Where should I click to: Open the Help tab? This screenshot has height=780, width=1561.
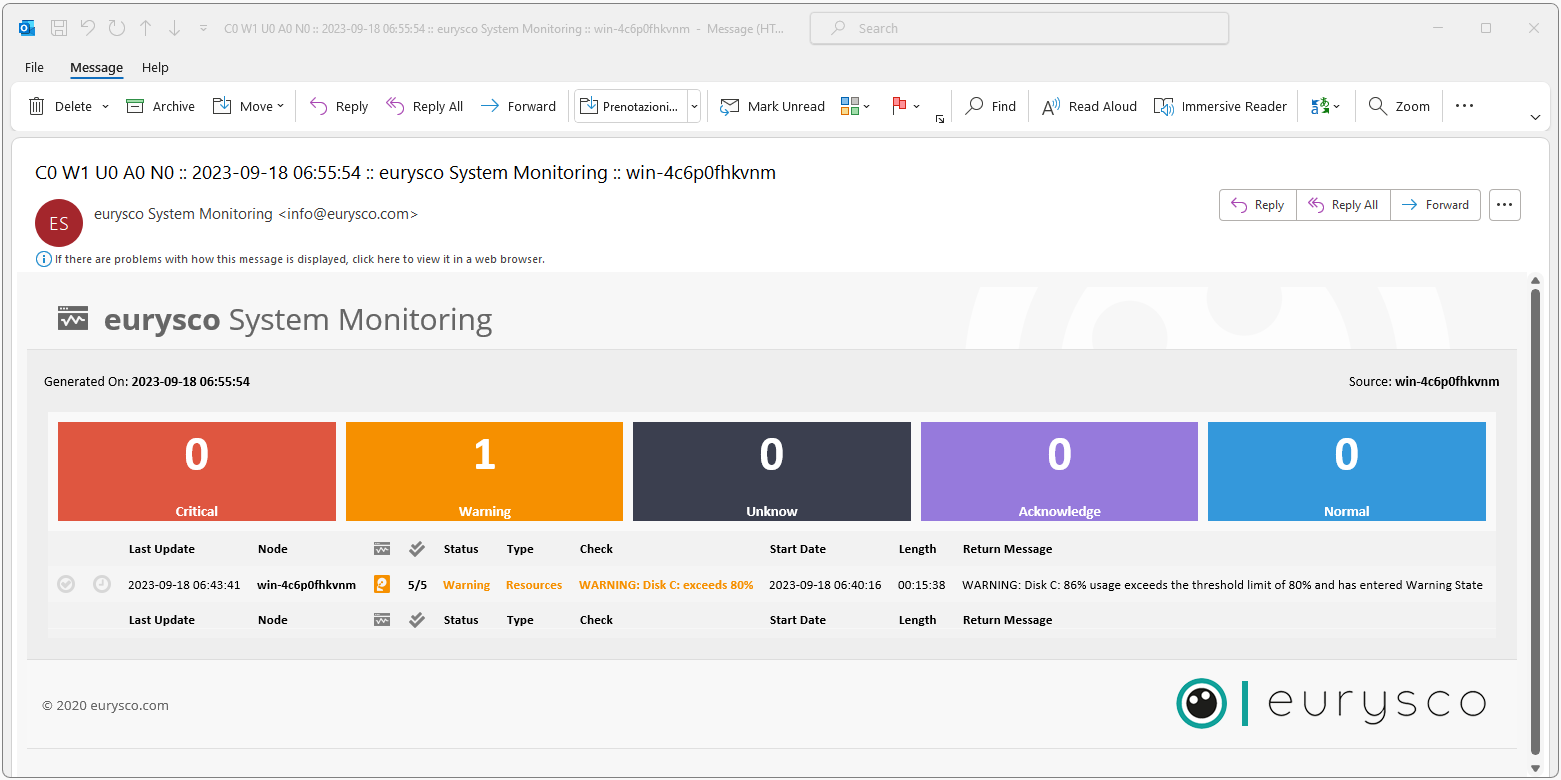pos(155,67)
